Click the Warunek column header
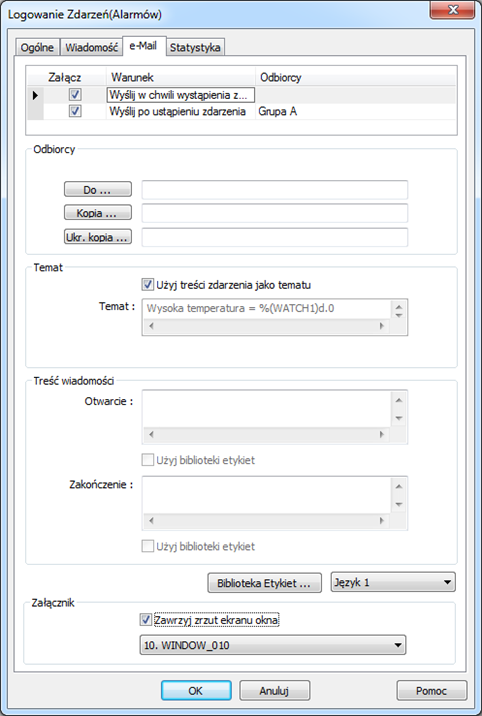482x716 pixels. click(181, 77)
